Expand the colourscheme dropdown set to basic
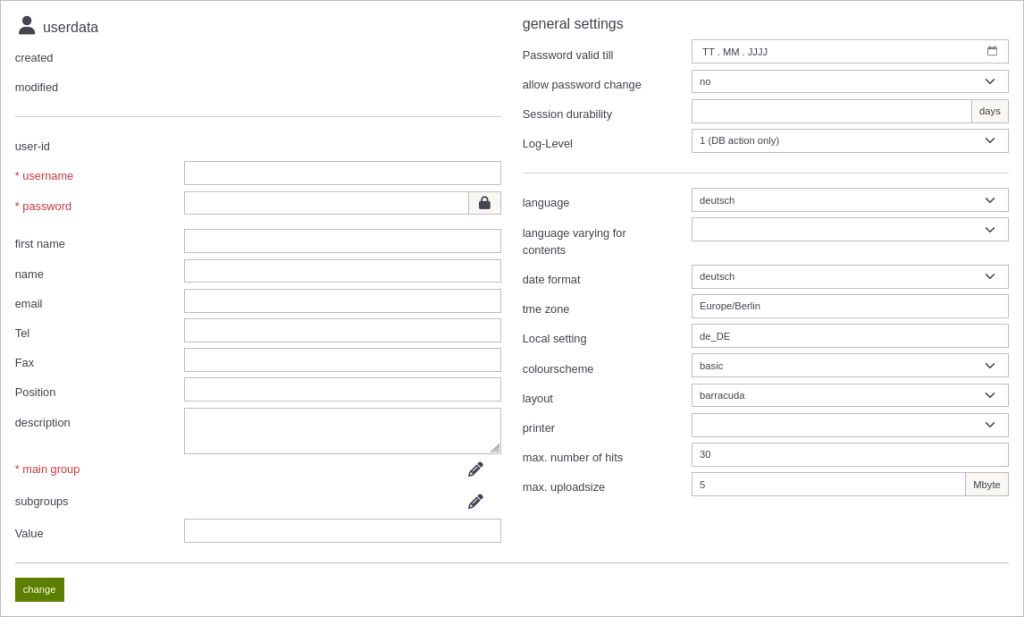 [x=850, y=366]
